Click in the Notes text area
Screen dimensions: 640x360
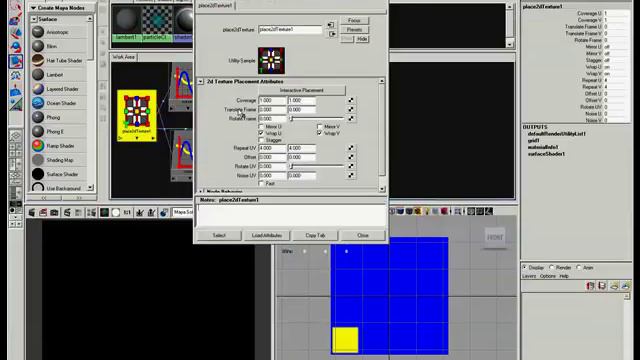click(x=291, y=215)
